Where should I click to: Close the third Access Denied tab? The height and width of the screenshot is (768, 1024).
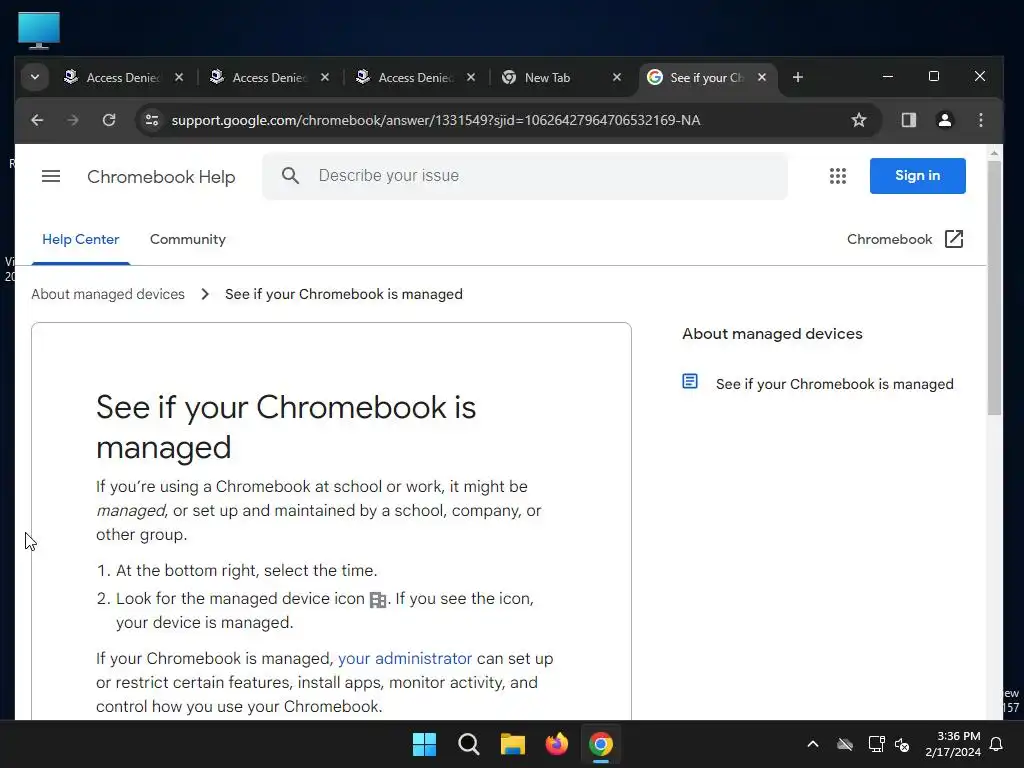tap(471, 77)
